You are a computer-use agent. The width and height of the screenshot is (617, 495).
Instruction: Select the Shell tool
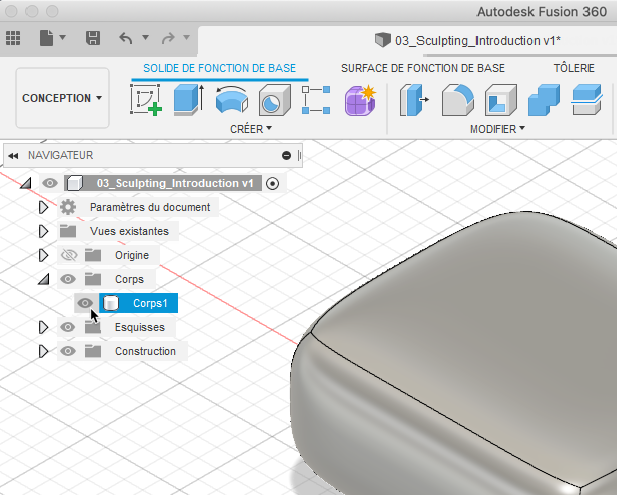tap(501, 100)
